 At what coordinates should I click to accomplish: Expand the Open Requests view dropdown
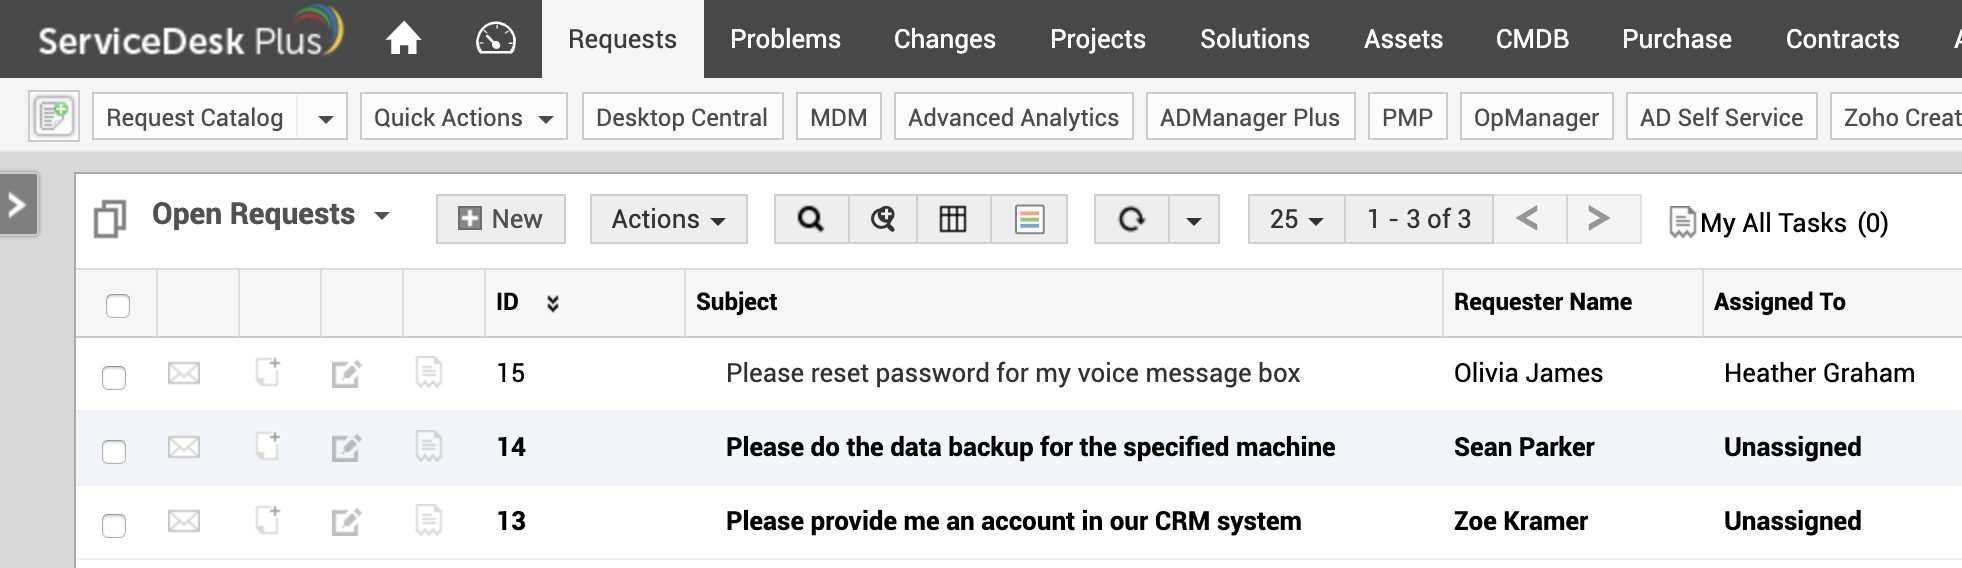tap(381, 216)
